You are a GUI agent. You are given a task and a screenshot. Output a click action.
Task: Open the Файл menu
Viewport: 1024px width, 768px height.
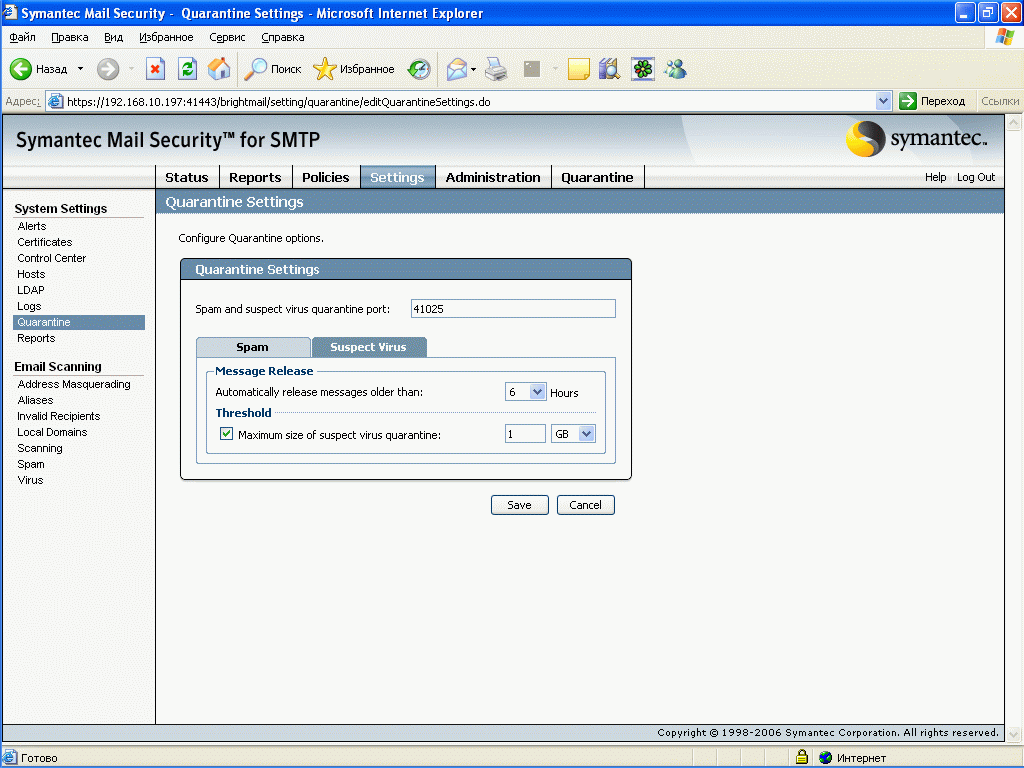(22, 37)
